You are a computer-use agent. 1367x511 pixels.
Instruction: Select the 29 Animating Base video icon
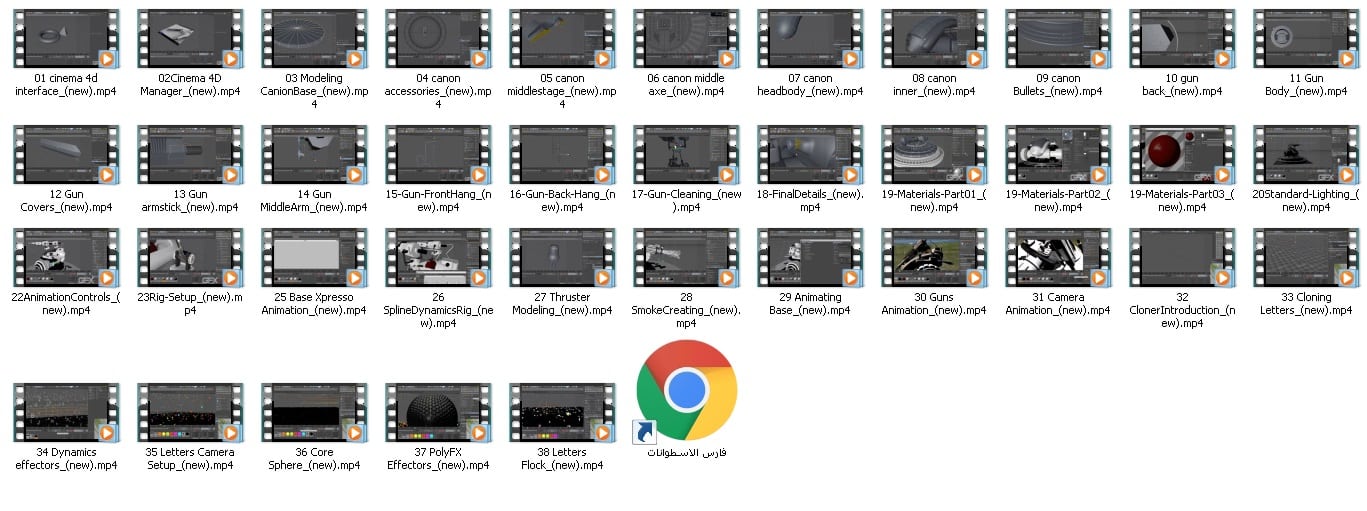tap(810, 257)
